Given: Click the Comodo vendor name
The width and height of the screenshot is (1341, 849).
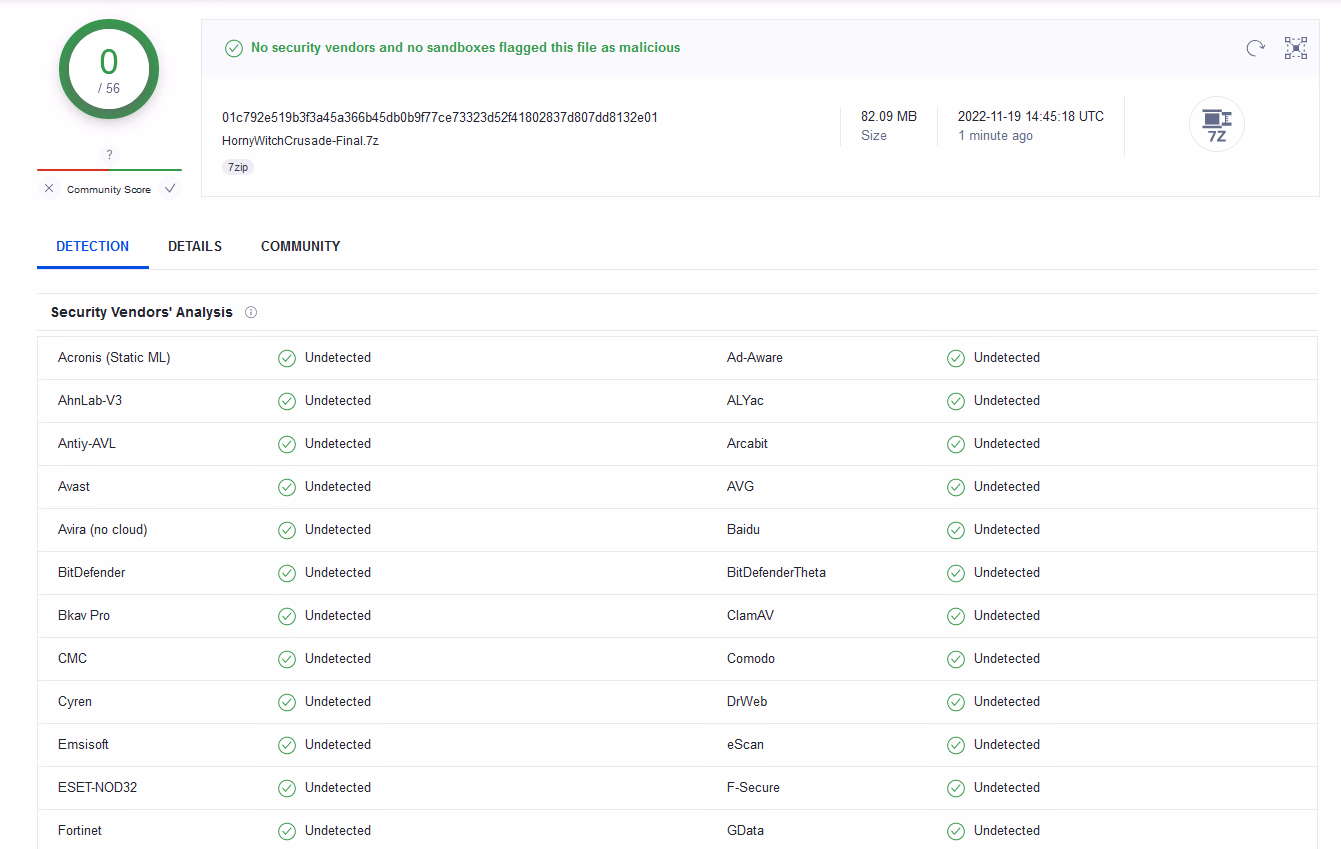Looking at the screenshot, I should 751,659.
